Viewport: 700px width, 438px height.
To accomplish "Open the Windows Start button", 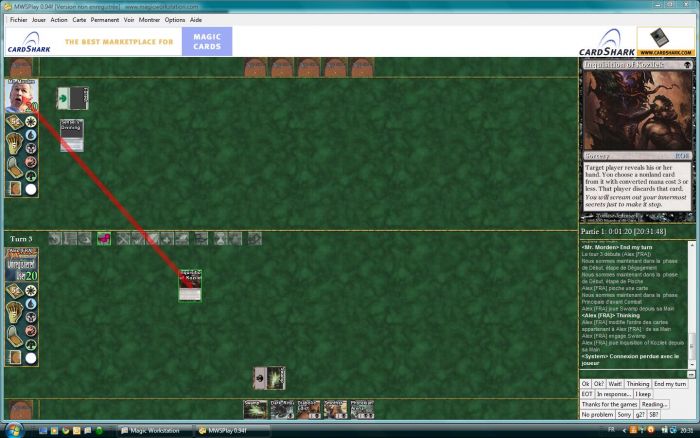I will coord(13,430).
